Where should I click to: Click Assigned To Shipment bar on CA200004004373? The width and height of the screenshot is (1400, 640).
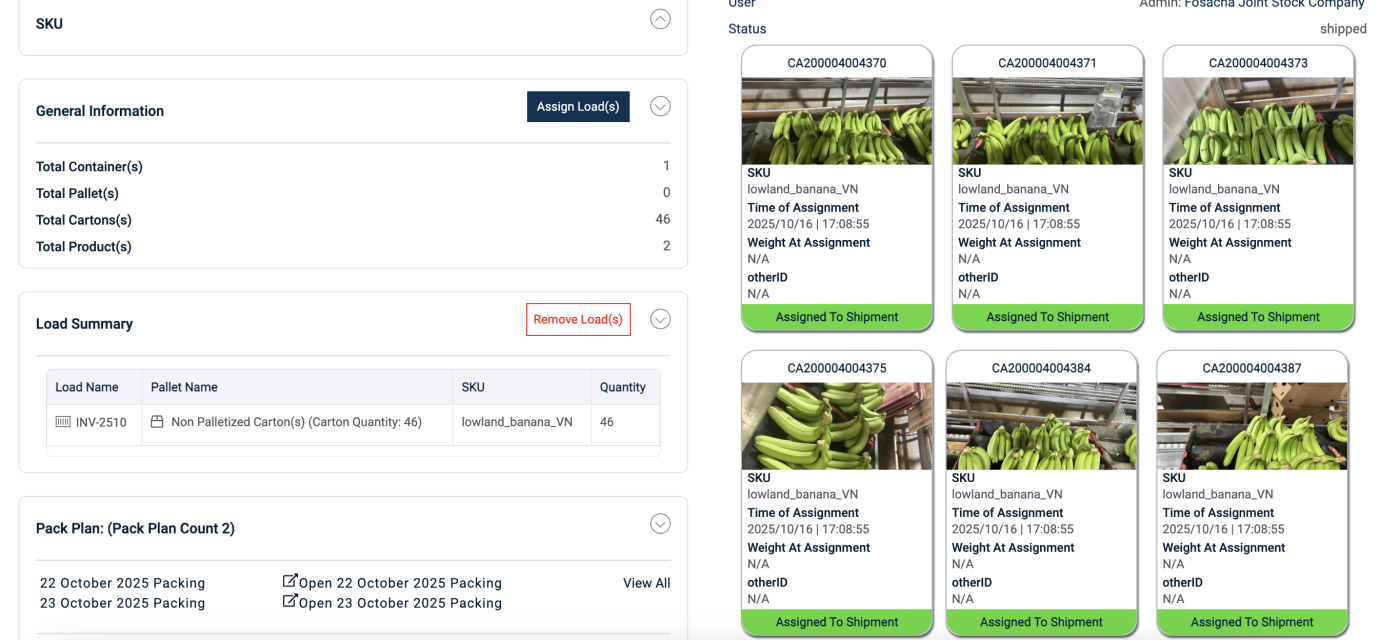1258,317
